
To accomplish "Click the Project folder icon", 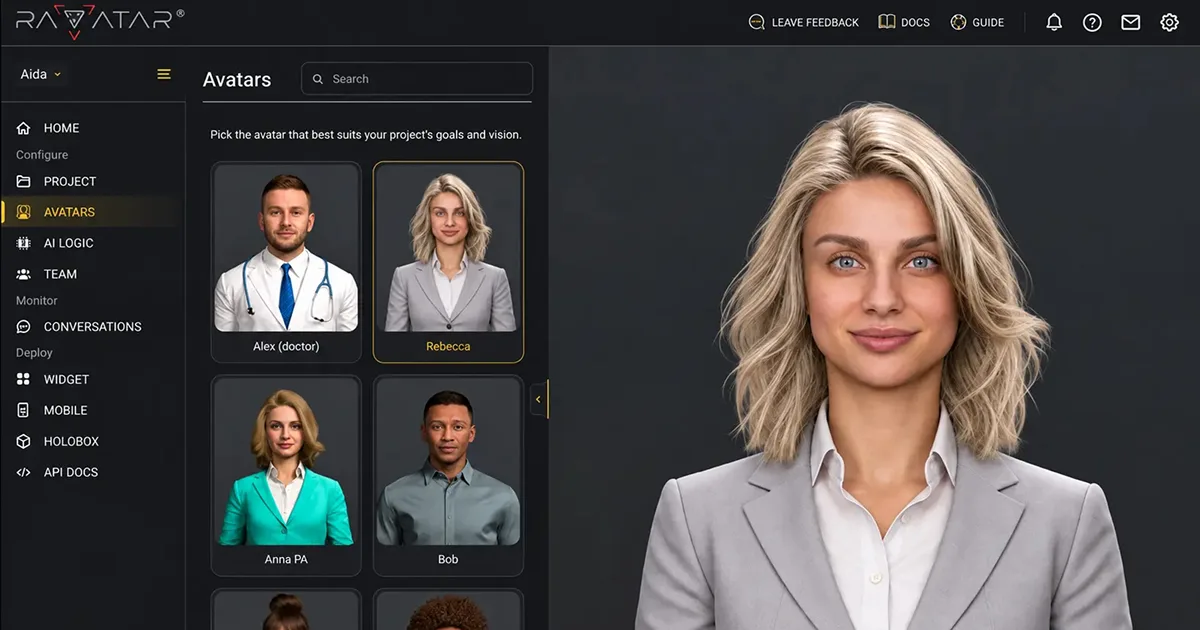I will 24,181.
